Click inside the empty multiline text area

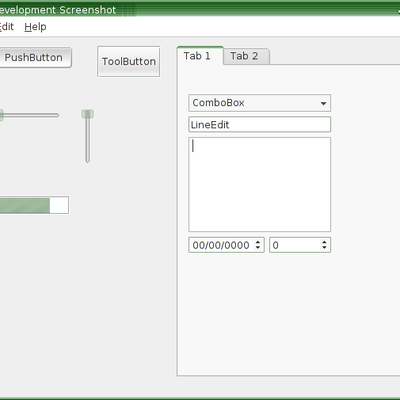(260, 185)
